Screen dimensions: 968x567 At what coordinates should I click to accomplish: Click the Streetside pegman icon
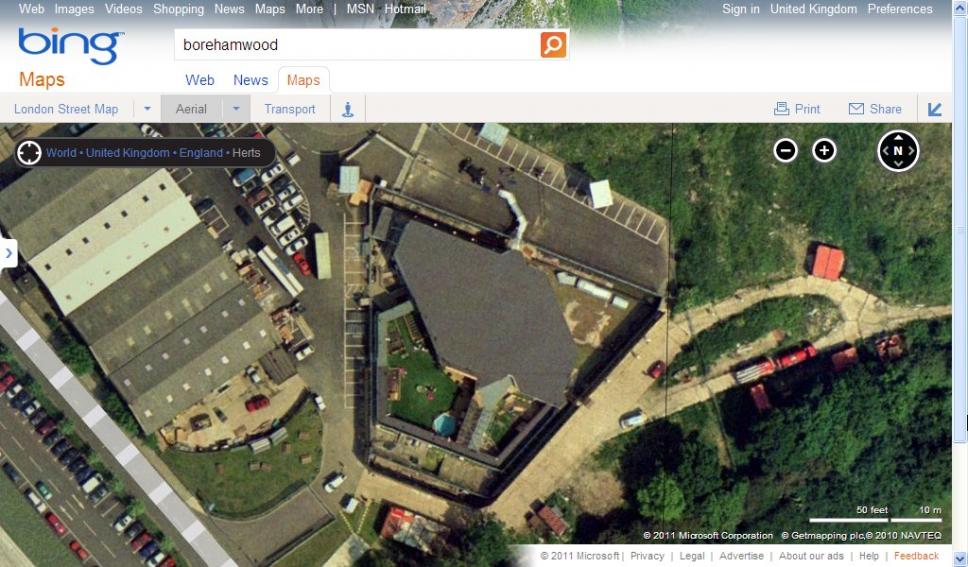click(x=348, y=109)
